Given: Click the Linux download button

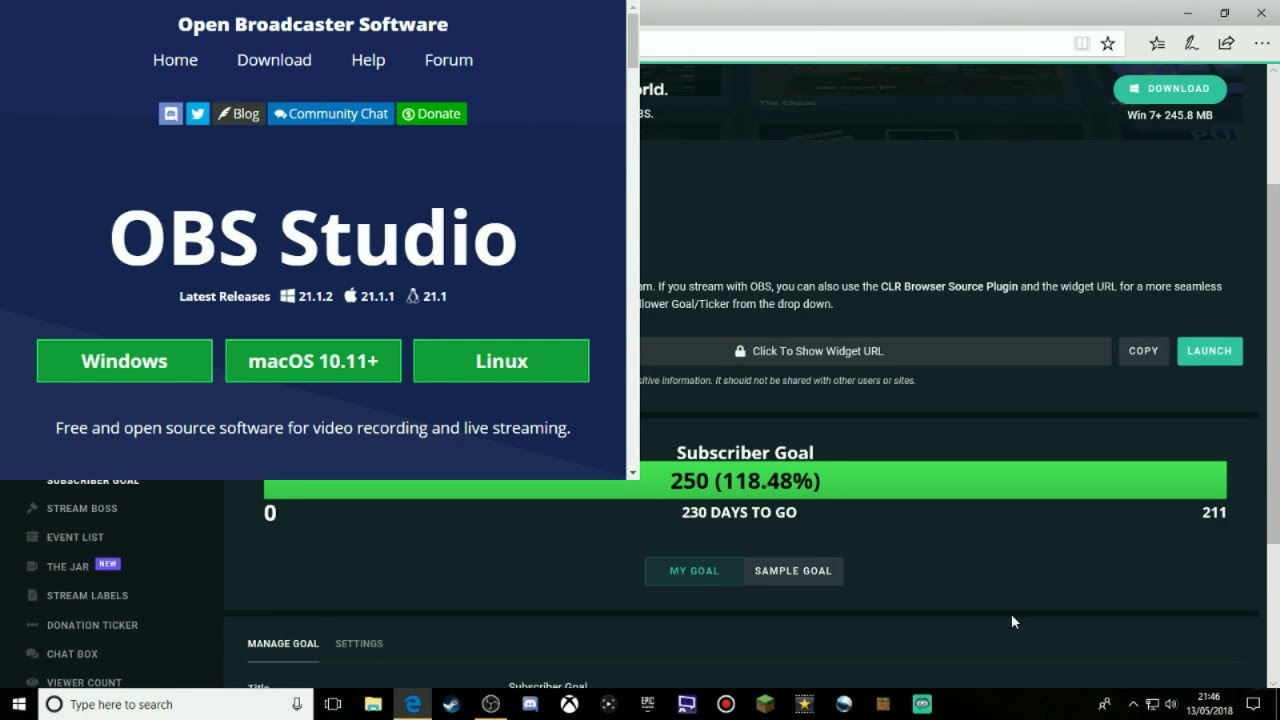Looking at the screenshot, I should [x=501, y=361].
